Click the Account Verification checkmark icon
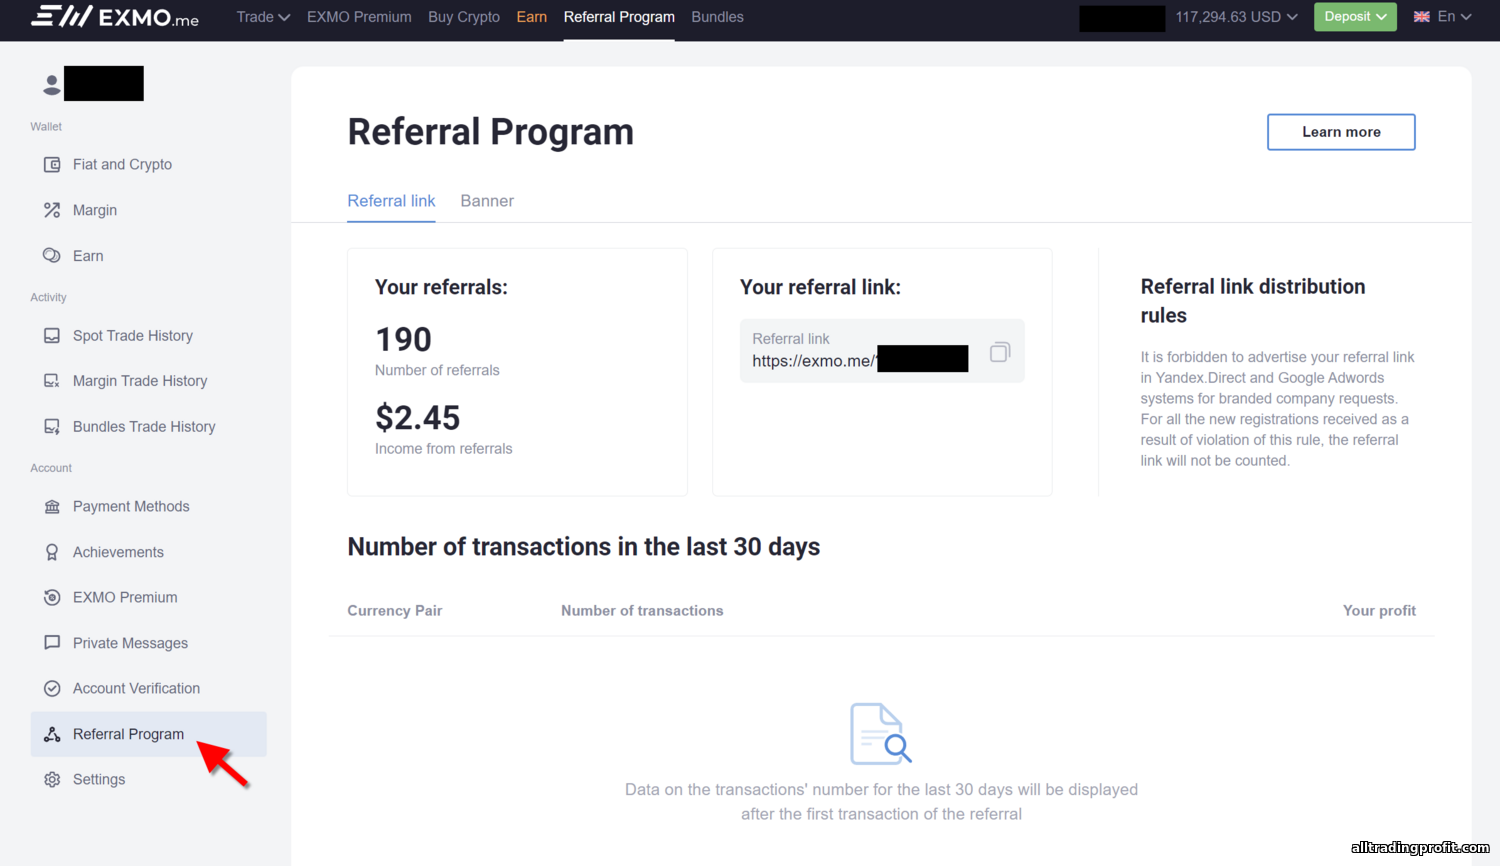 pos(52,689)
